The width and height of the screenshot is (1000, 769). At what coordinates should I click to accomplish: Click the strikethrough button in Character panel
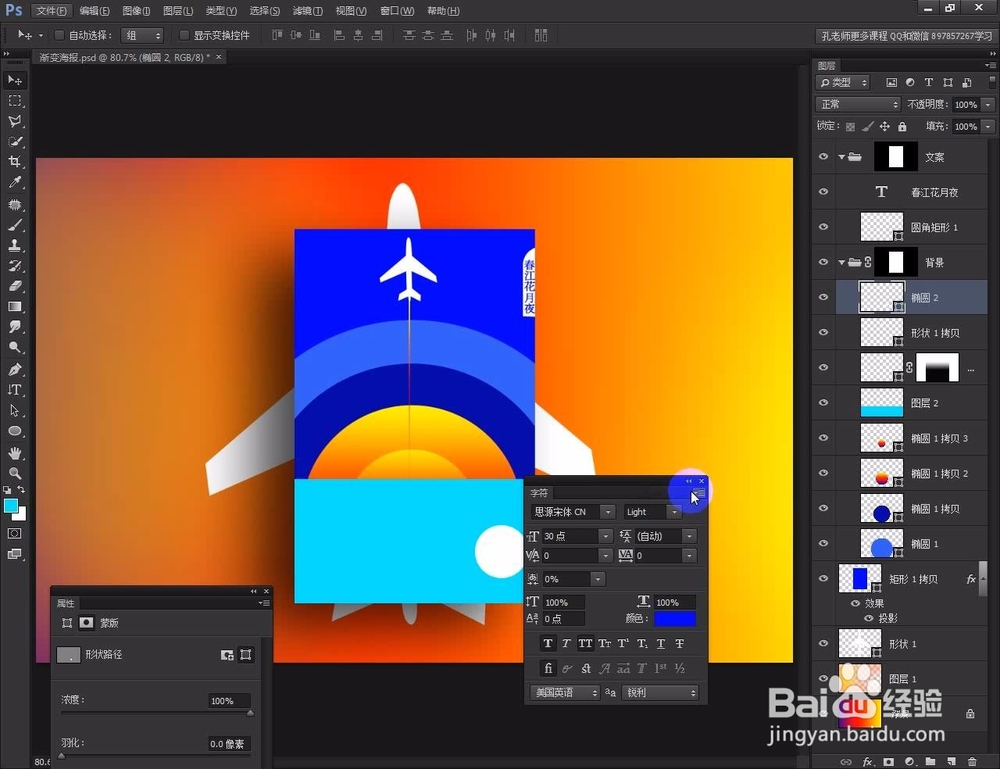click(x=679, y=643)
